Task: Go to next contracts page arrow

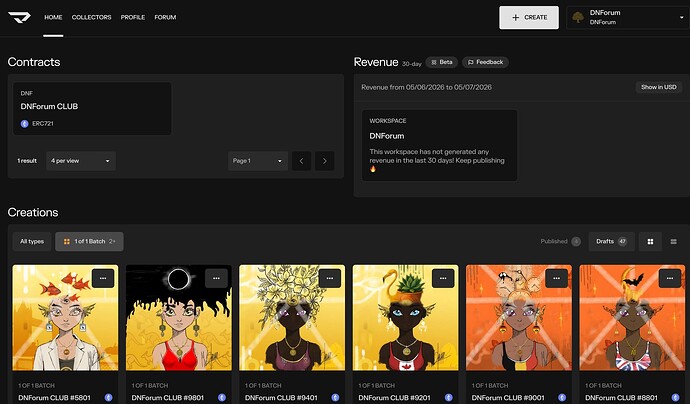Action: click(325, 161)
